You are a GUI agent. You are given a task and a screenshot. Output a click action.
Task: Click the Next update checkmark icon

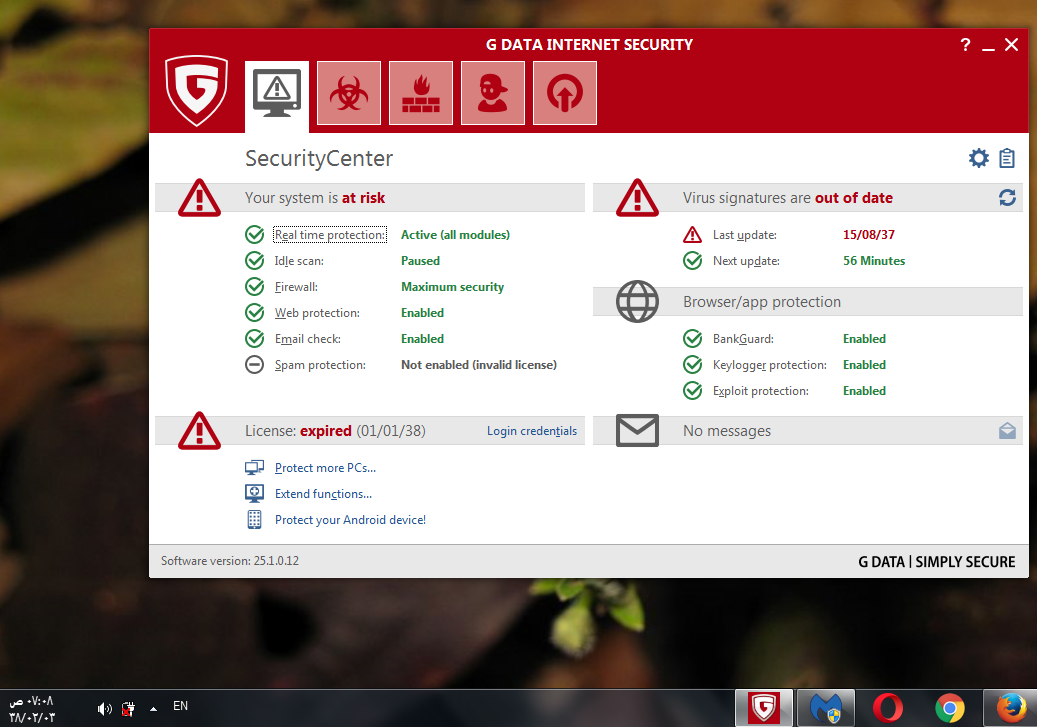coord(692,261)
